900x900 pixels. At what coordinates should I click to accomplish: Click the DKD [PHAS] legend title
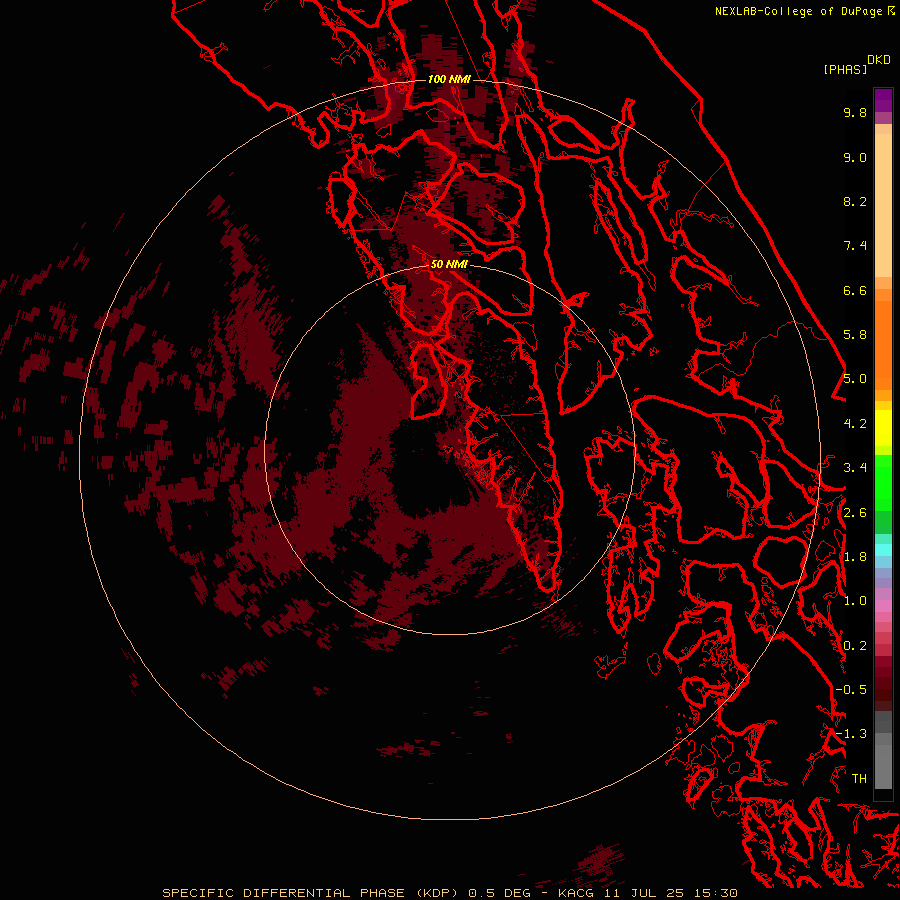(x=856, y=64)
